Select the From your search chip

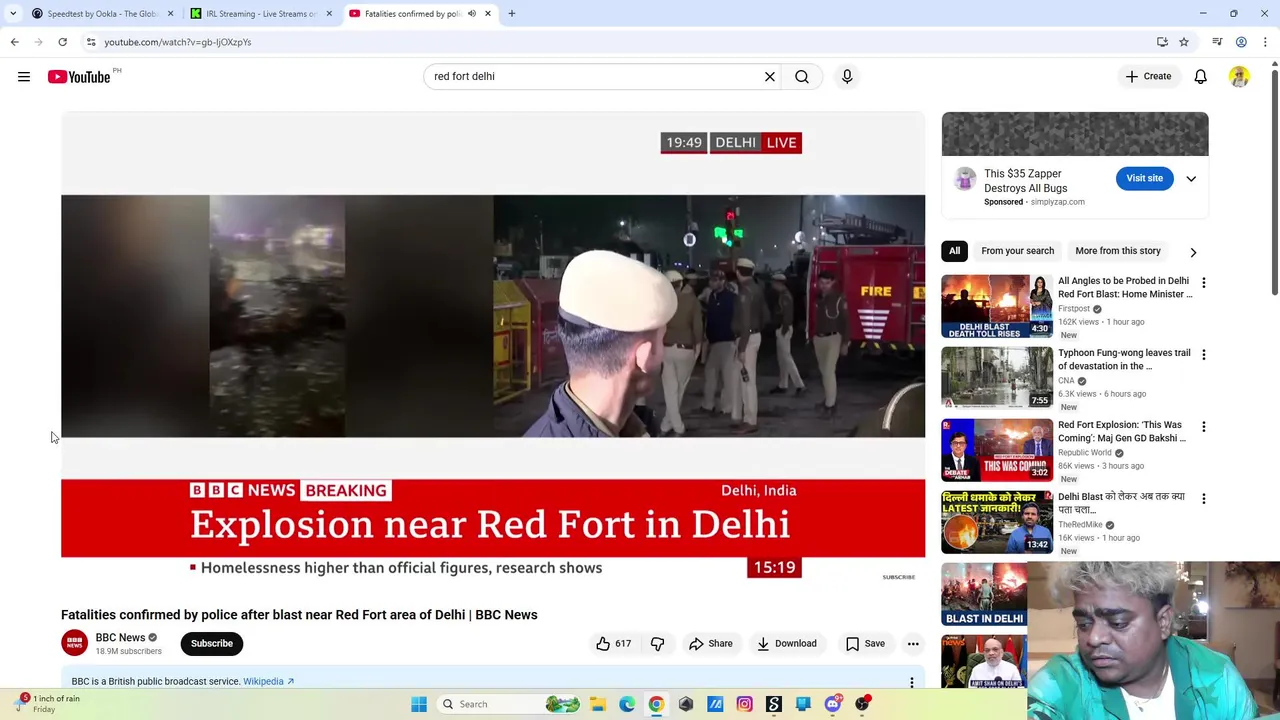click(1017, 251)
